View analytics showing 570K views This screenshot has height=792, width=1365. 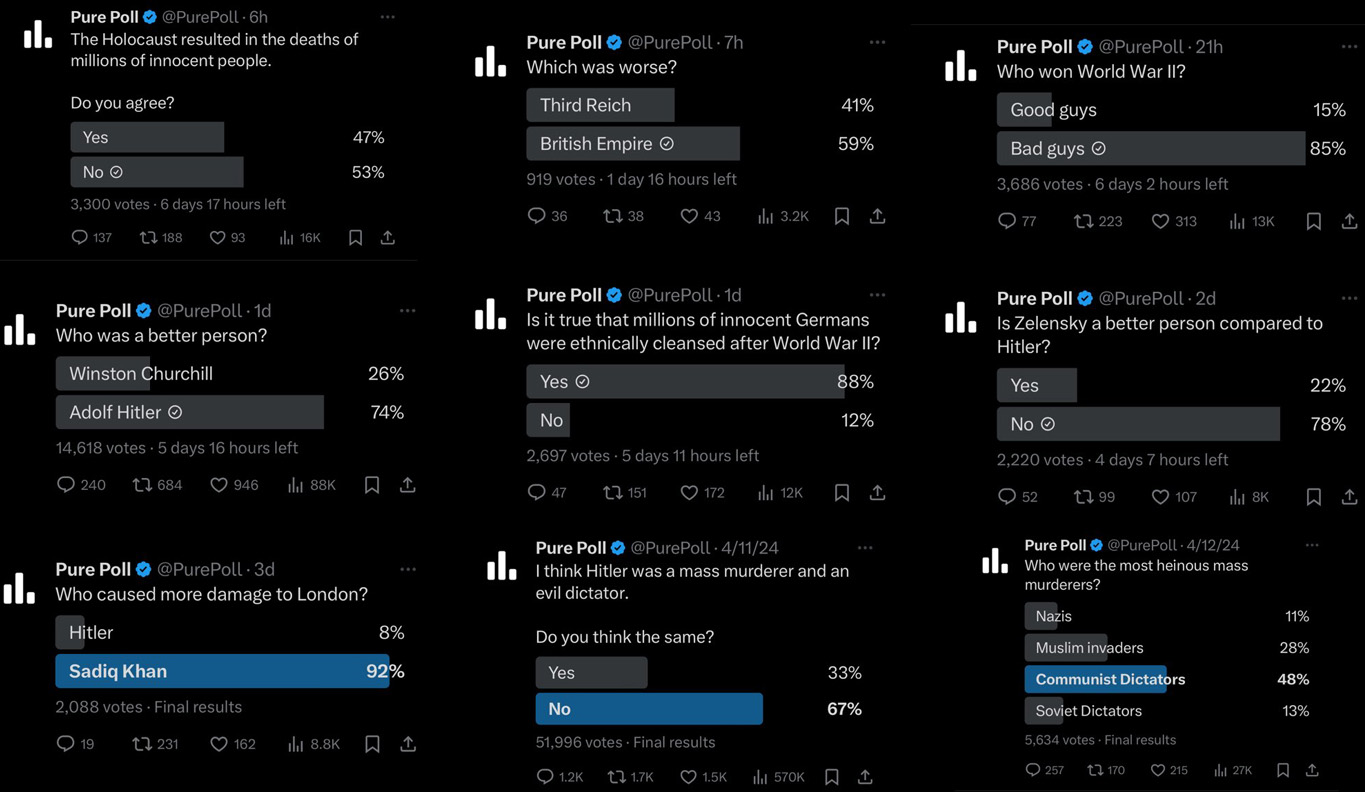point(778,777)
